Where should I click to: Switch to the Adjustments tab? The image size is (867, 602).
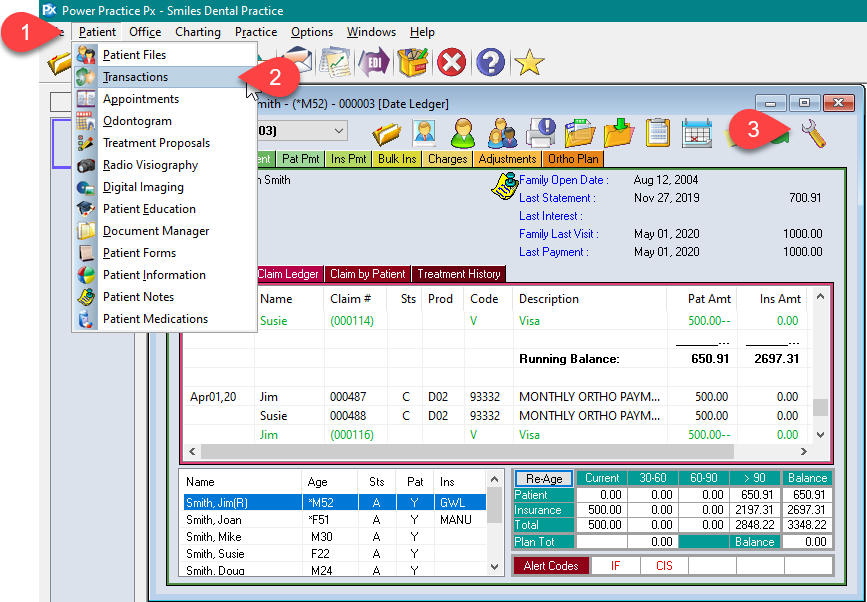tap(507, 159)
